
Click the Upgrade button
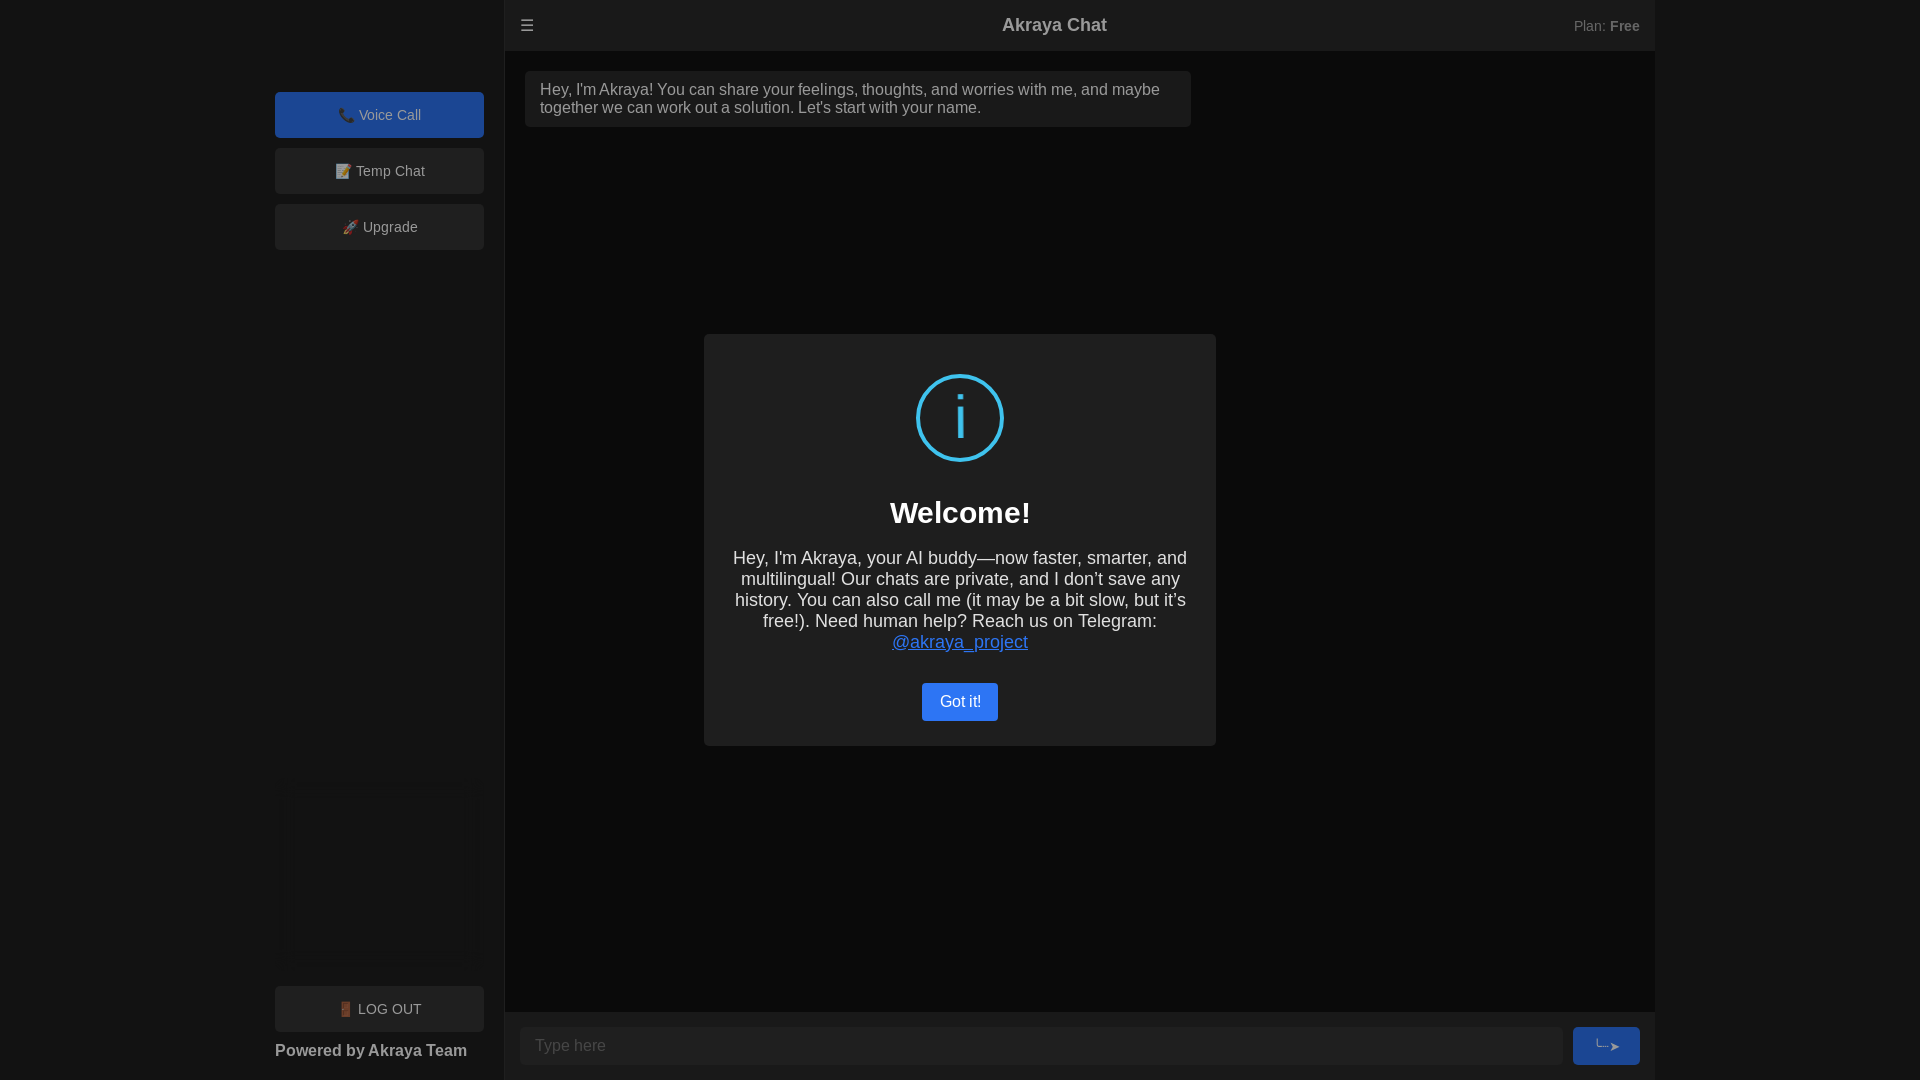pyautogui.click(x=379, y=227)
